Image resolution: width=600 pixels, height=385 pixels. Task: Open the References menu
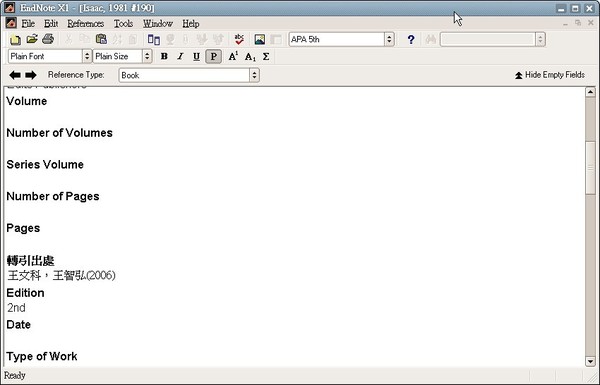(x=86, y=24)
